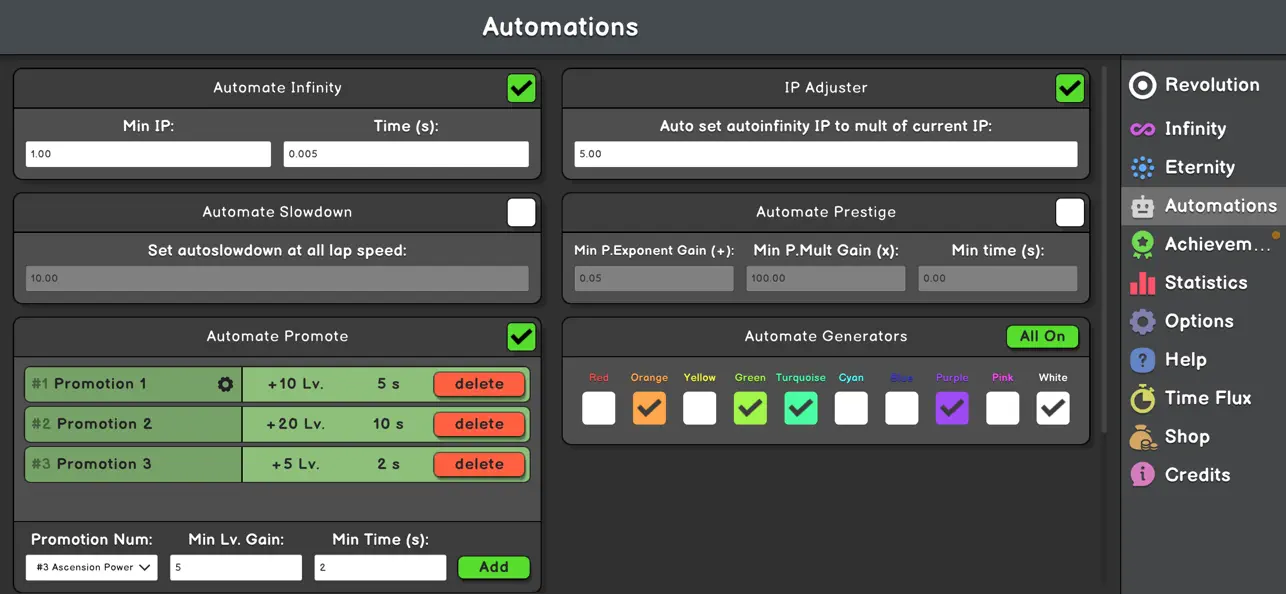Enable Automate Slowdown
The image size is (1286, 594).
point(521,212)
